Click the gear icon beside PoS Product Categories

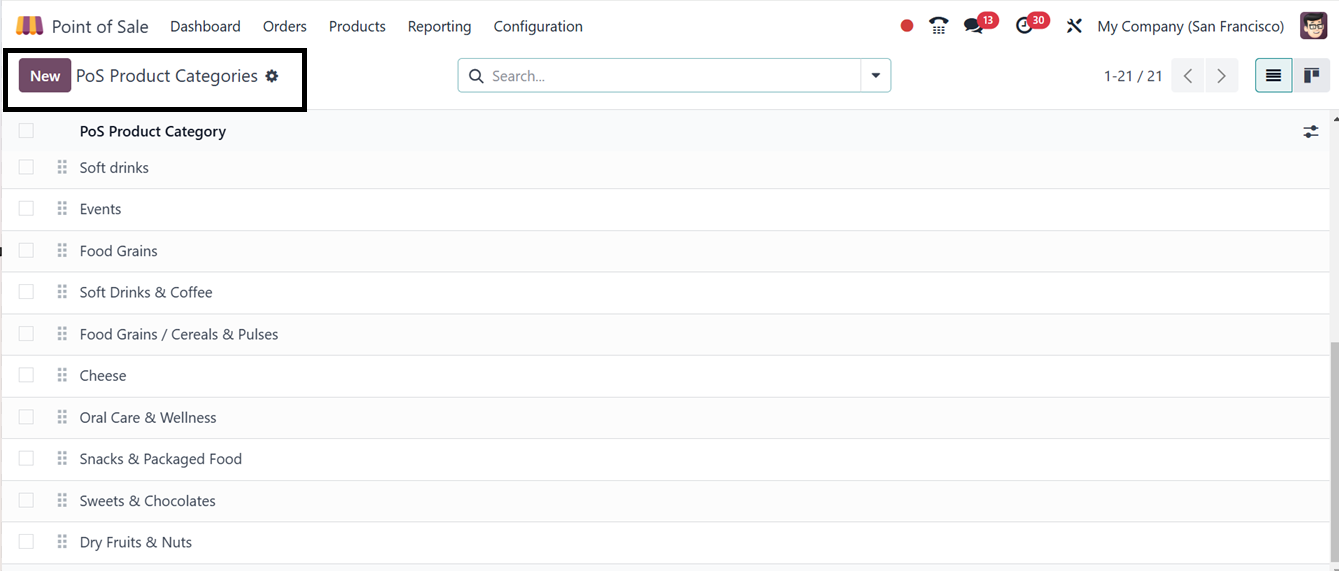point(272,76)
